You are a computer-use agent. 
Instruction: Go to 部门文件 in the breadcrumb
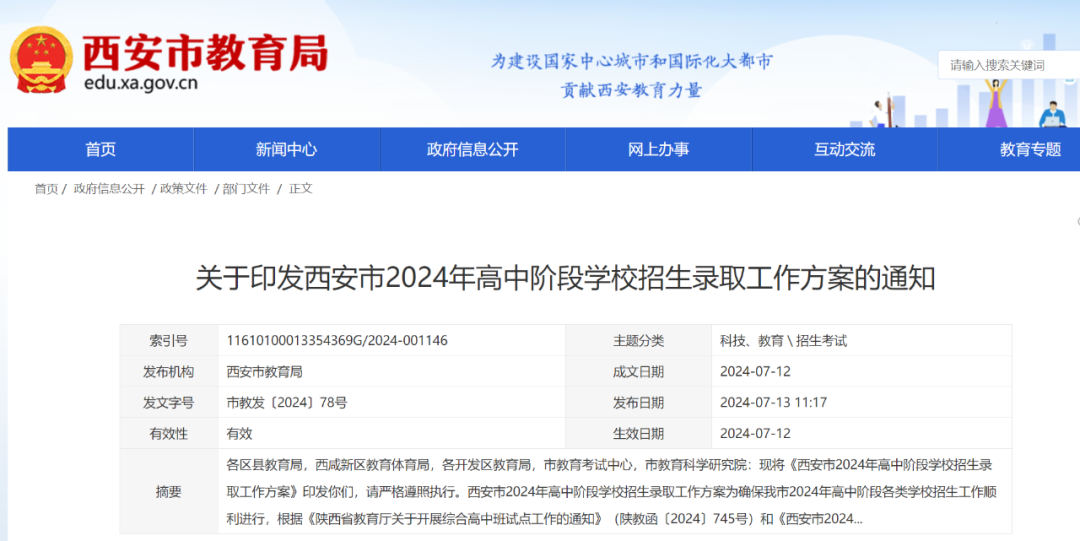click(x=246, y=189)
